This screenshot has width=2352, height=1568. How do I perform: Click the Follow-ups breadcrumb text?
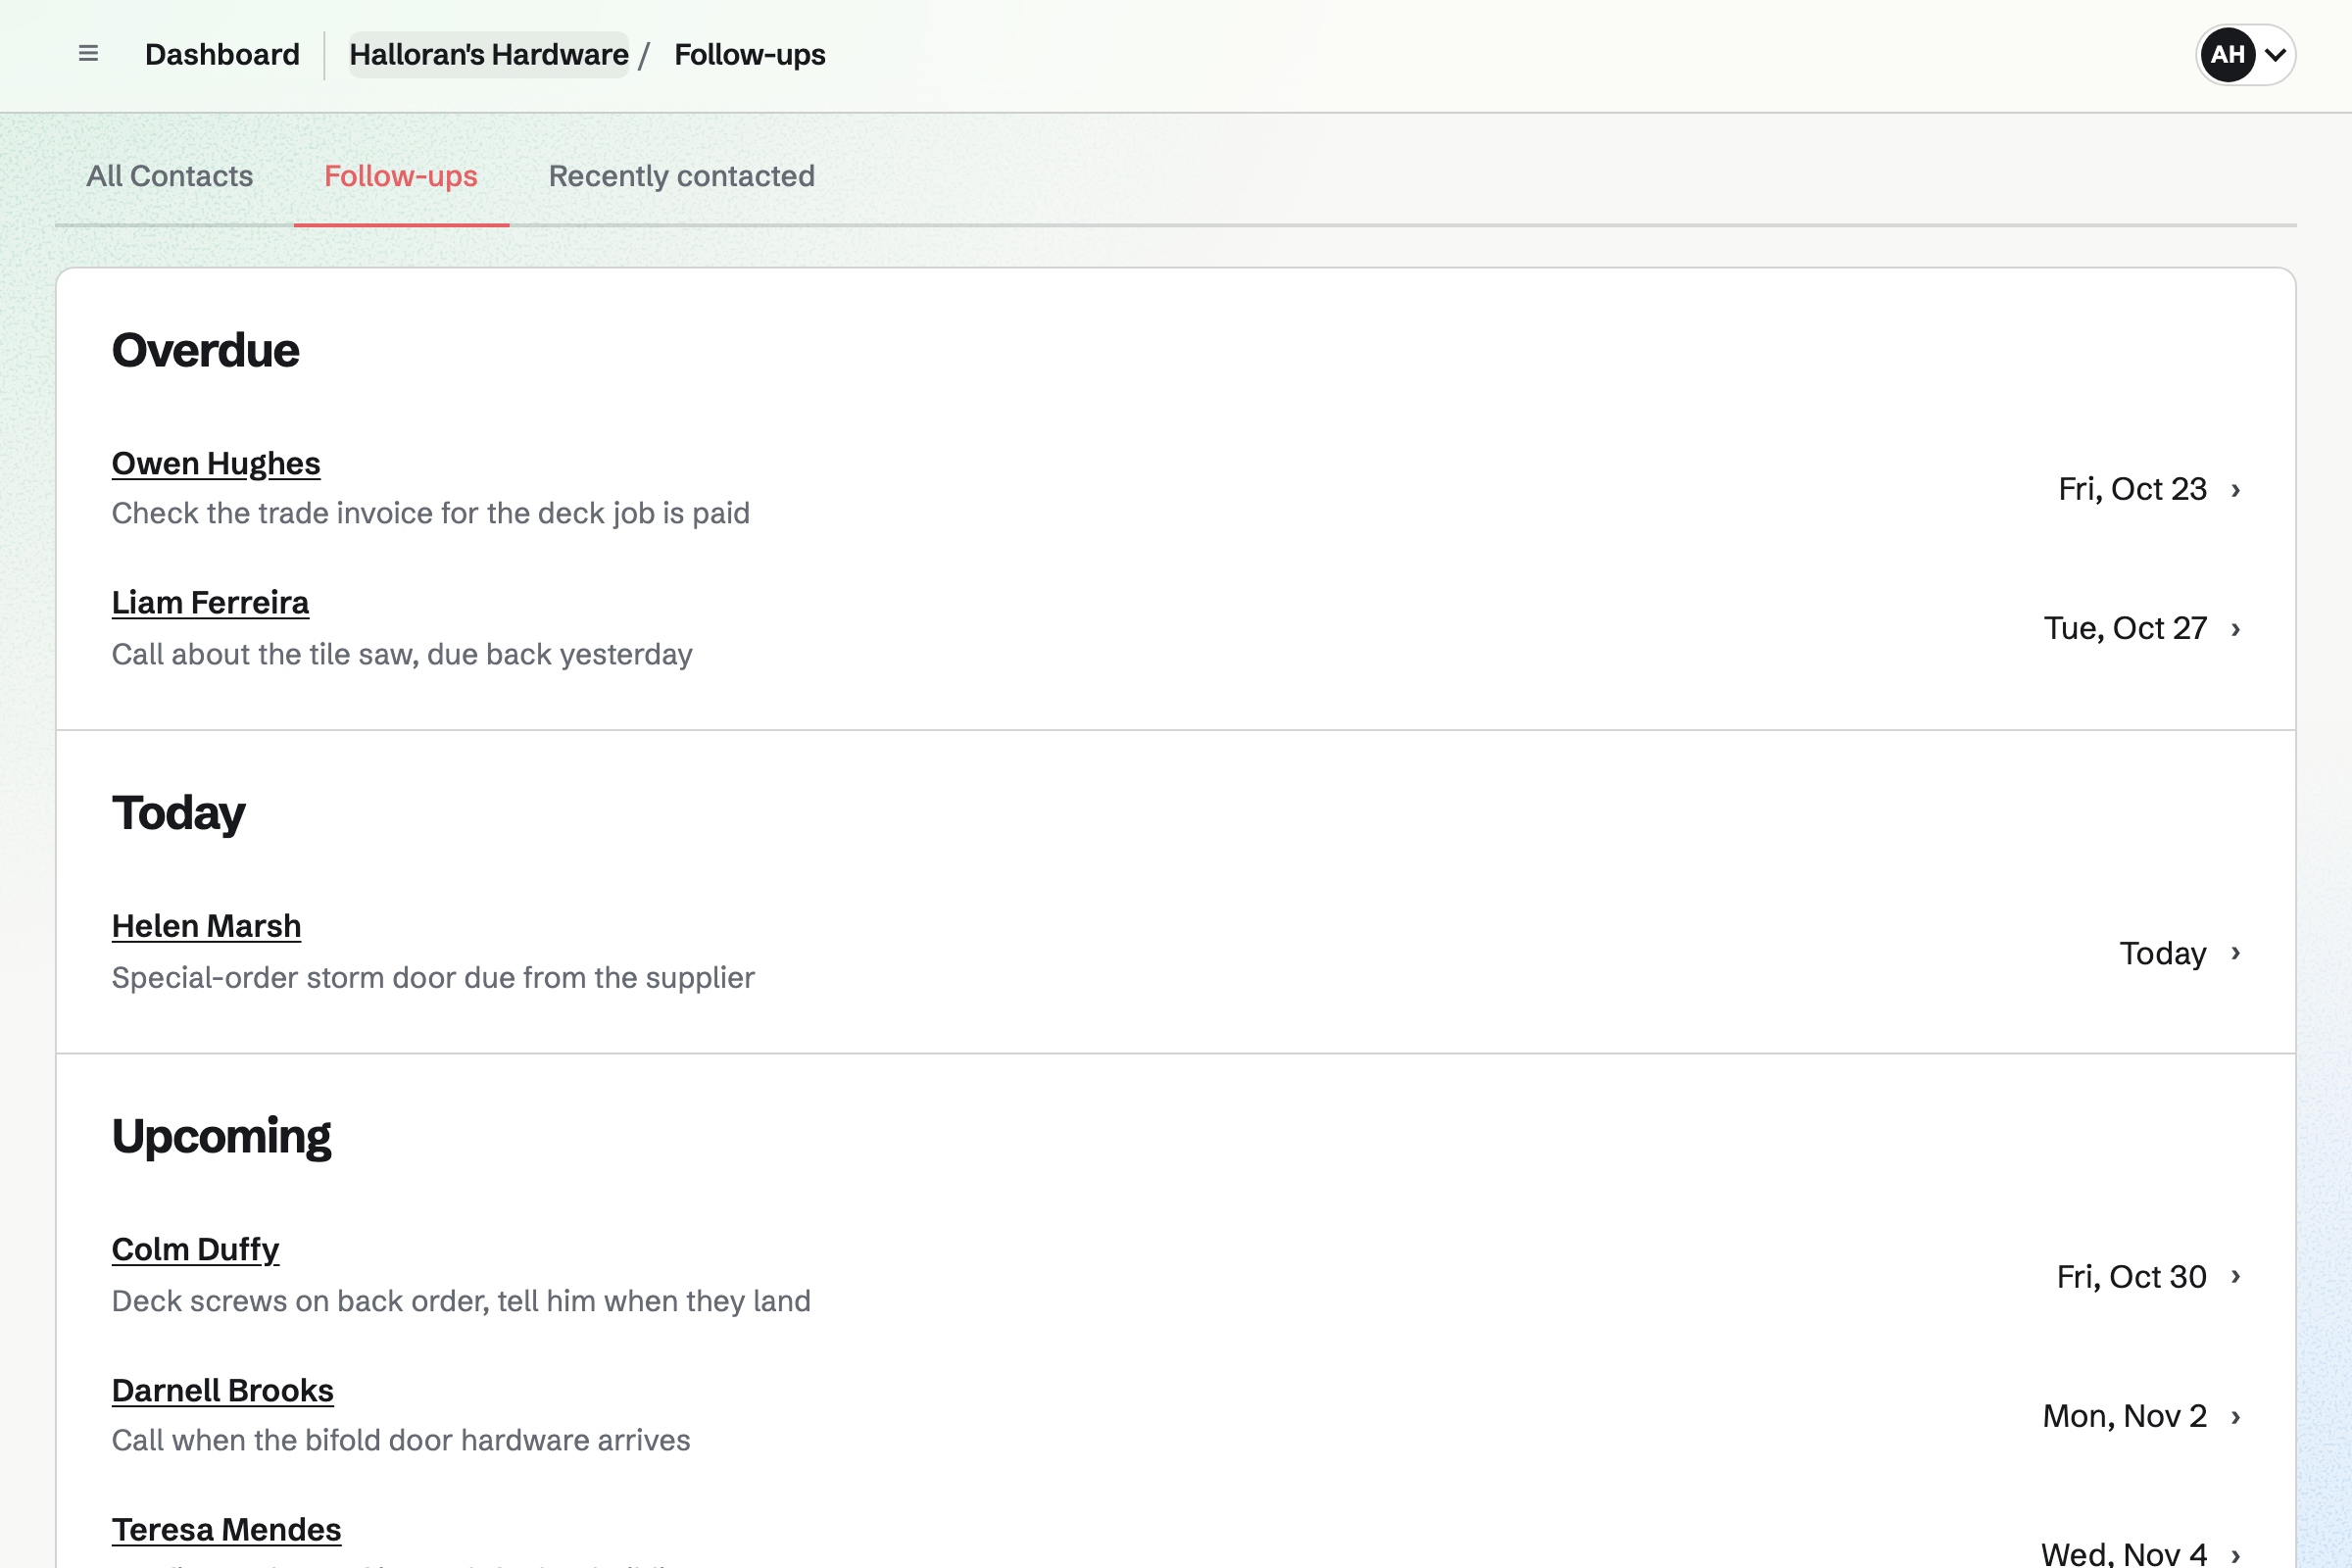750,54
